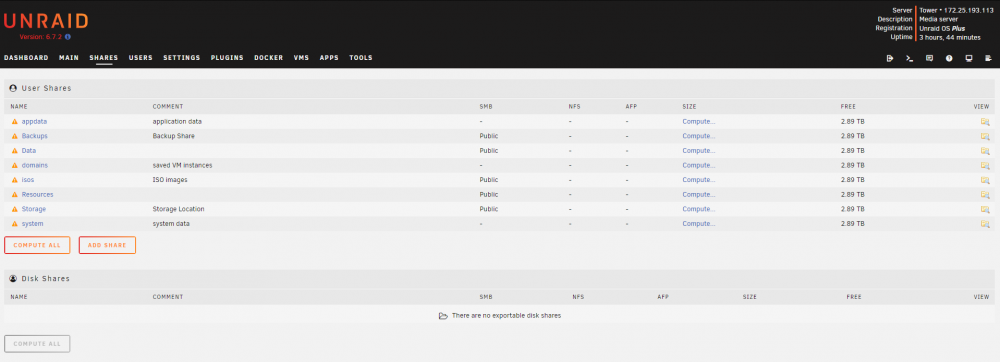Screen dimensions: 1000x362
Task: Open the isos share link
Action: click(28, 180)
